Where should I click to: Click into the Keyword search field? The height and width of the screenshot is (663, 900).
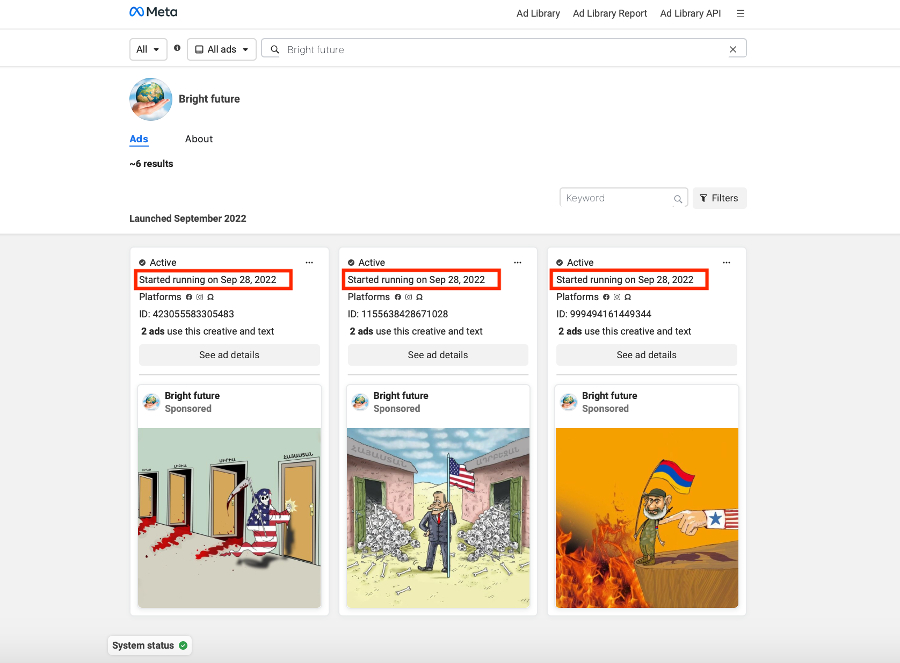point(616,198)
